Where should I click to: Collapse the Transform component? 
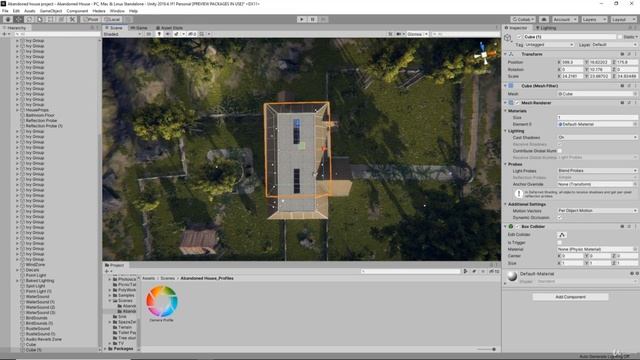[506, 54]
